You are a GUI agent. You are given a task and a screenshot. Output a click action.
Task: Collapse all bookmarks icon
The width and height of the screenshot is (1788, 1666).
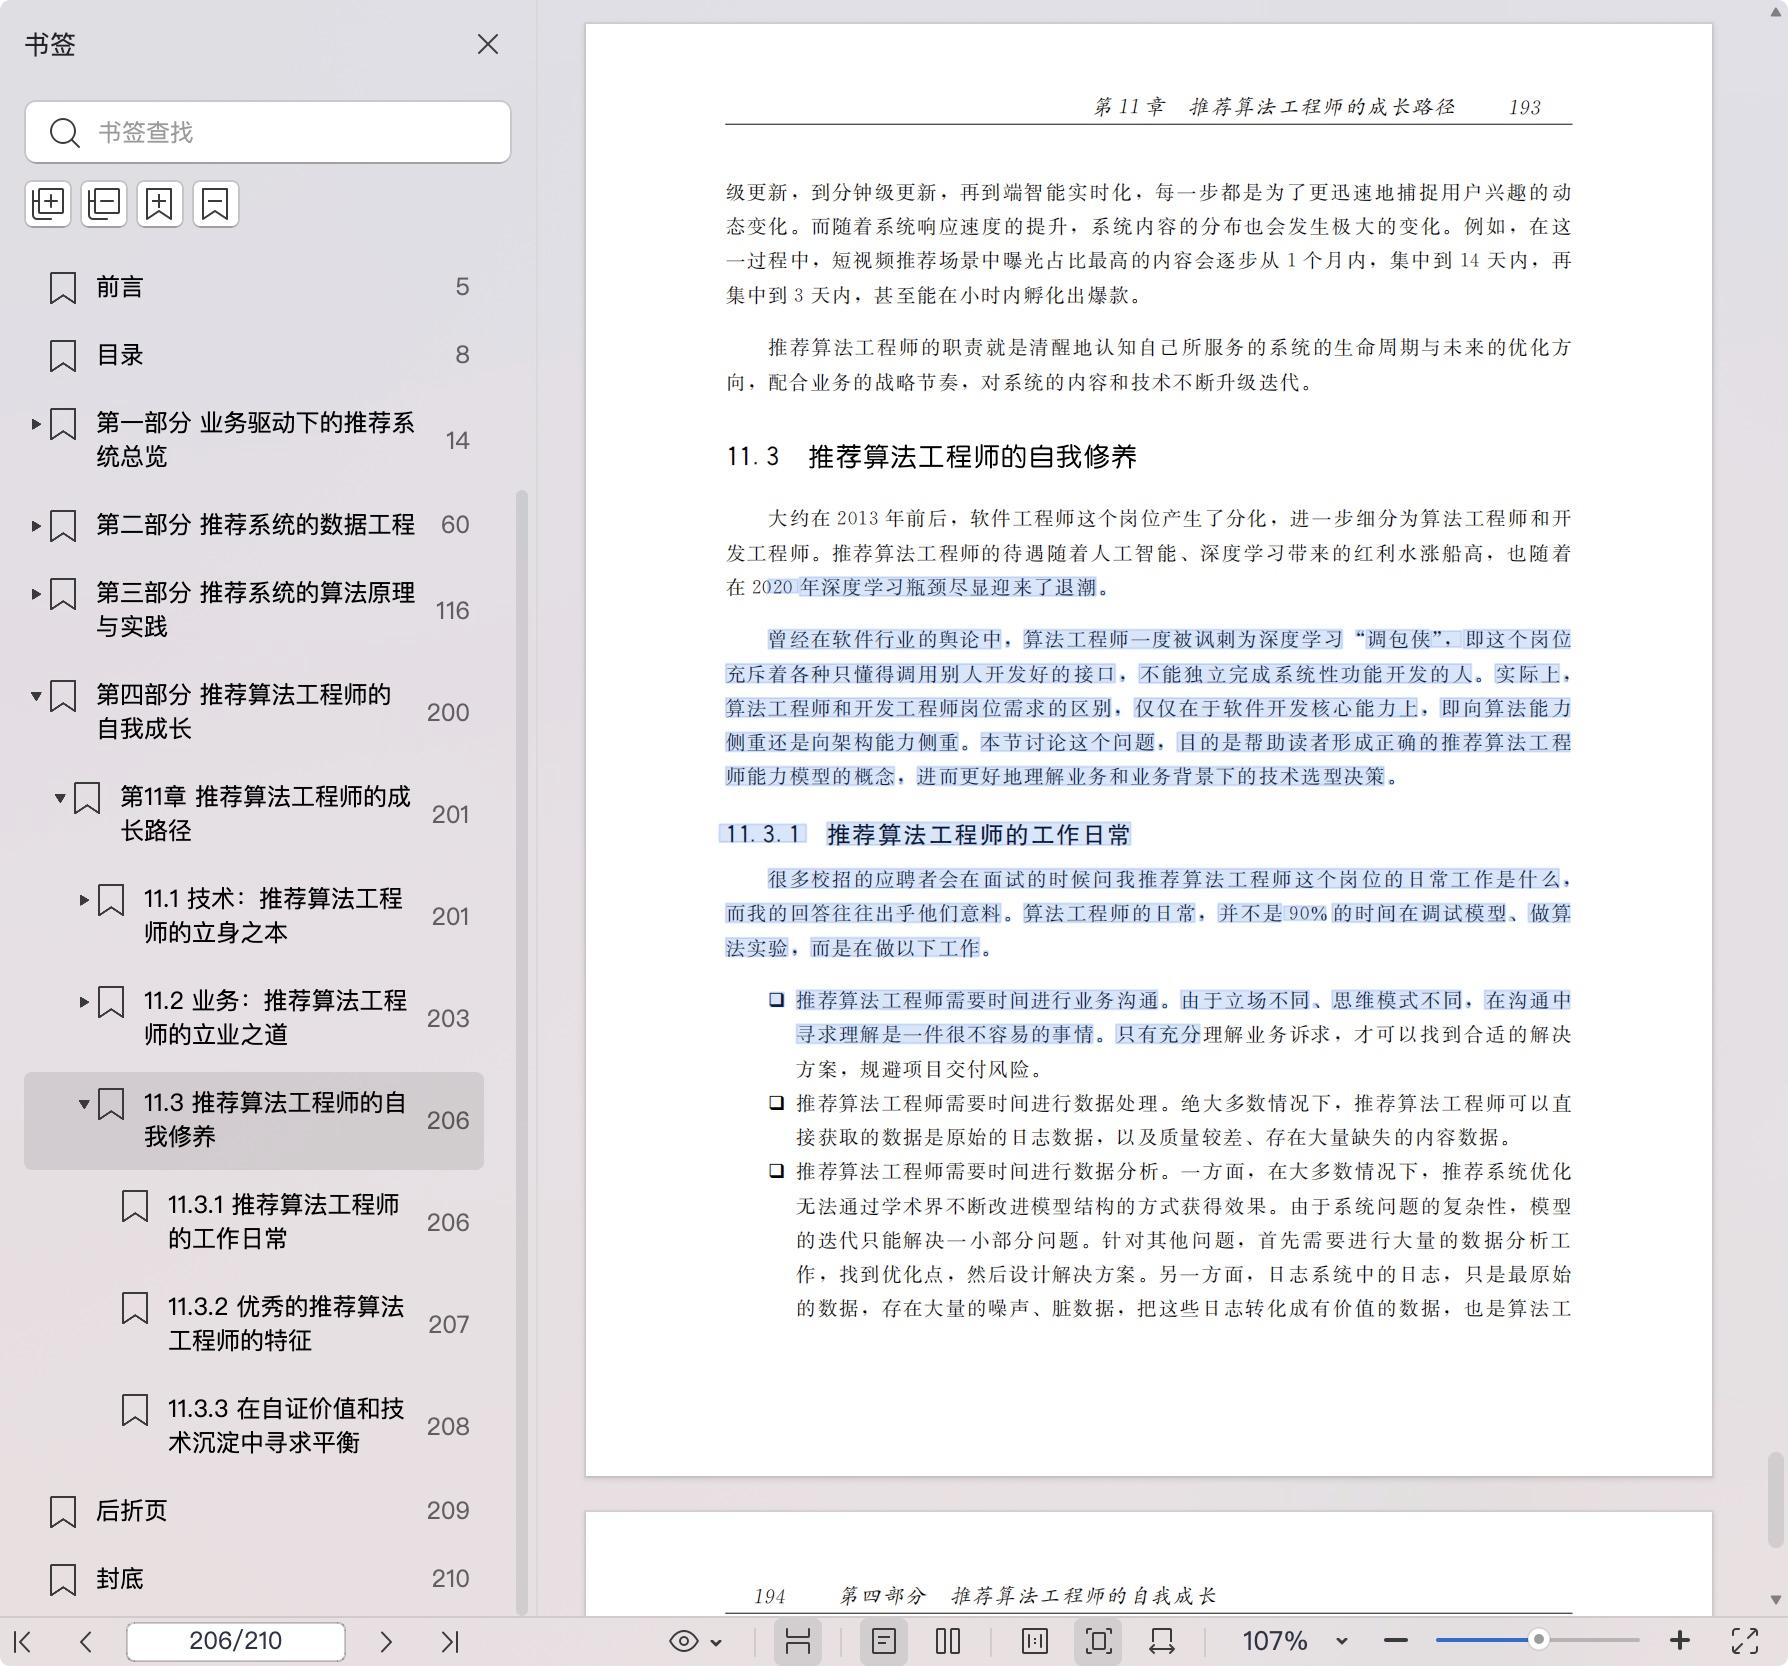click(x=104, y=204)
